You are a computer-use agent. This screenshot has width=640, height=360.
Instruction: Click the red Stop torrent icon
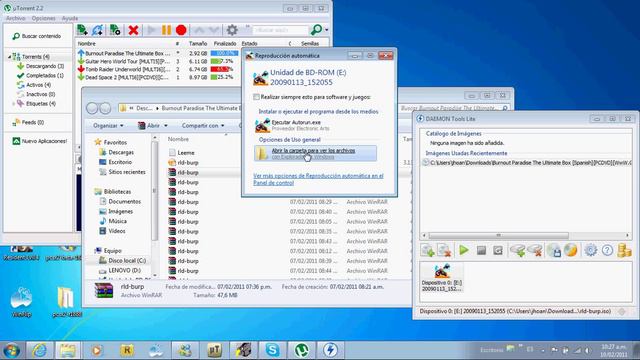(181, 30)
